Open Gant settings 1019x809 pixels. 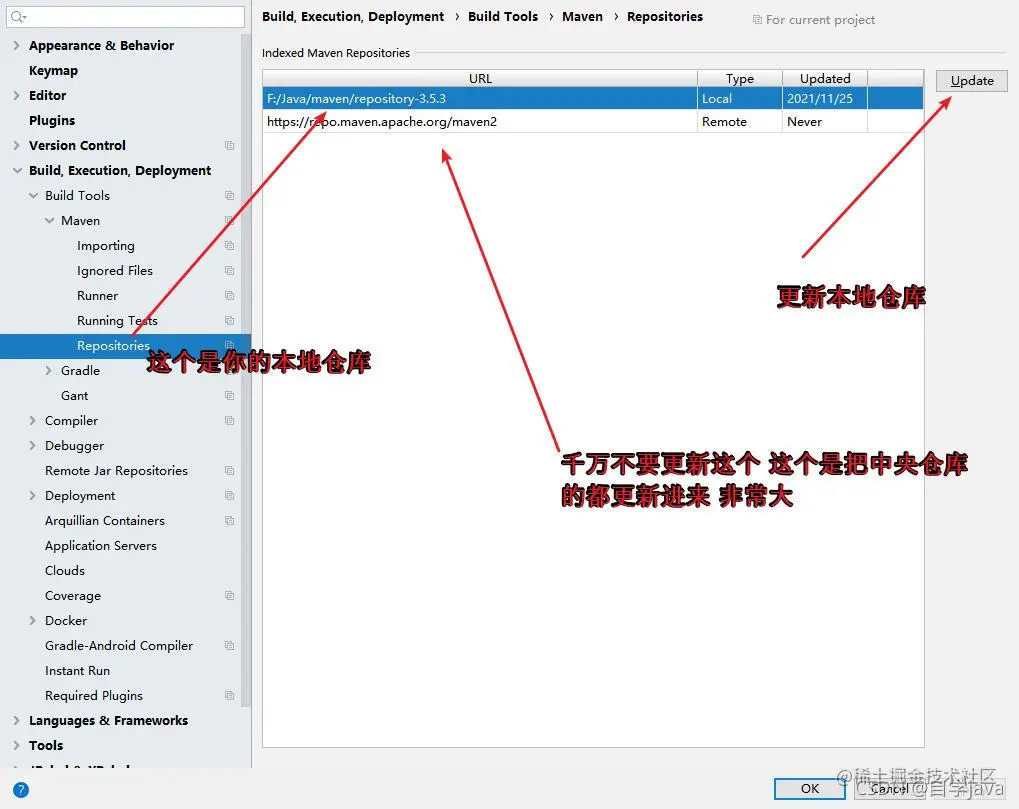pos(75,396)
